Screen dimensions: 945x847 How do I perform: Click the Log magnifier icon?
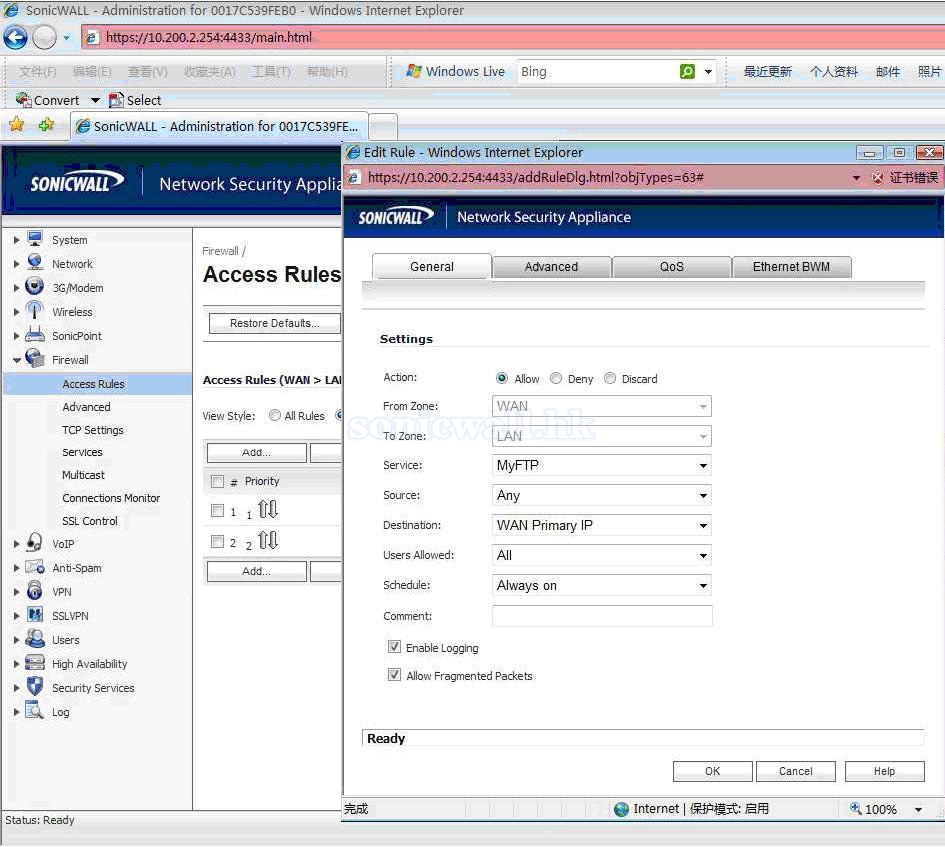(35, 711)
